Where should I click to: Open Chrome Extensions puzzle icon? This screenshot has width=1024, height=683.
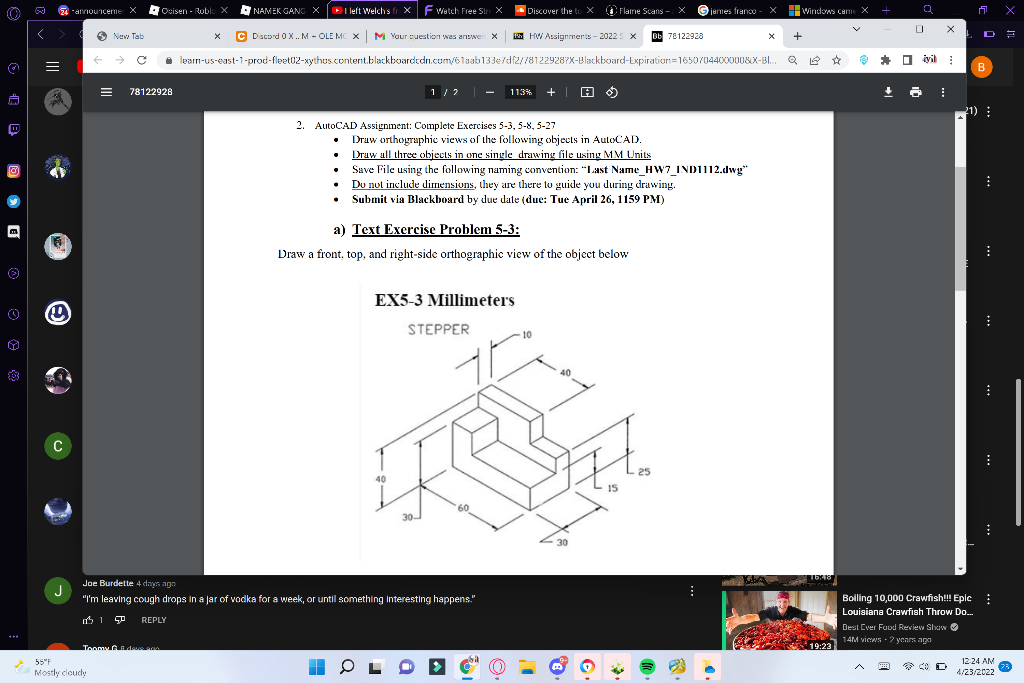pos(886,60)
